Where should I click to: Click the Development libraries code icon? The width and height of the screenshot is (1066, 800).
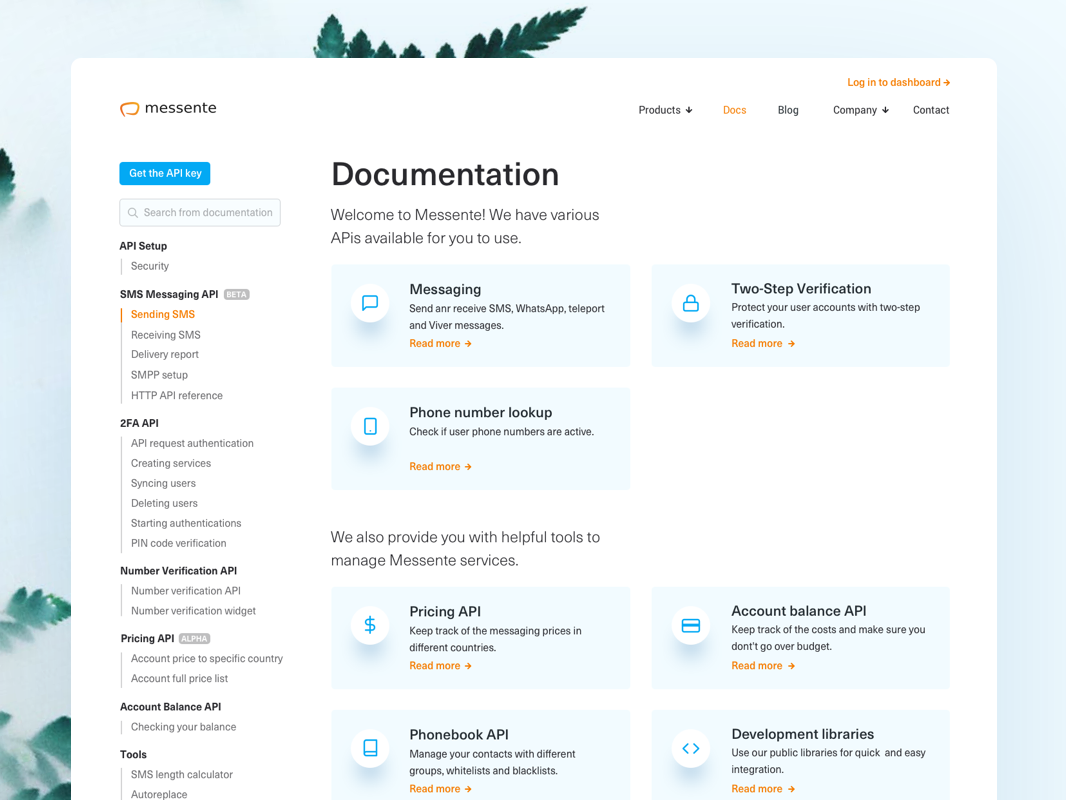click(x=691, y=748)
